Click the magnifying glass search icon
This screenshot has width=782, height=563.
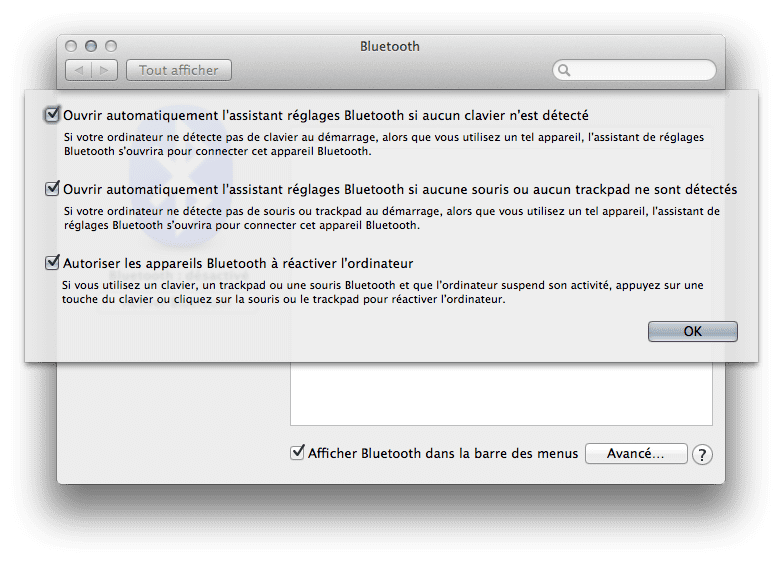[x=564, y=70]
